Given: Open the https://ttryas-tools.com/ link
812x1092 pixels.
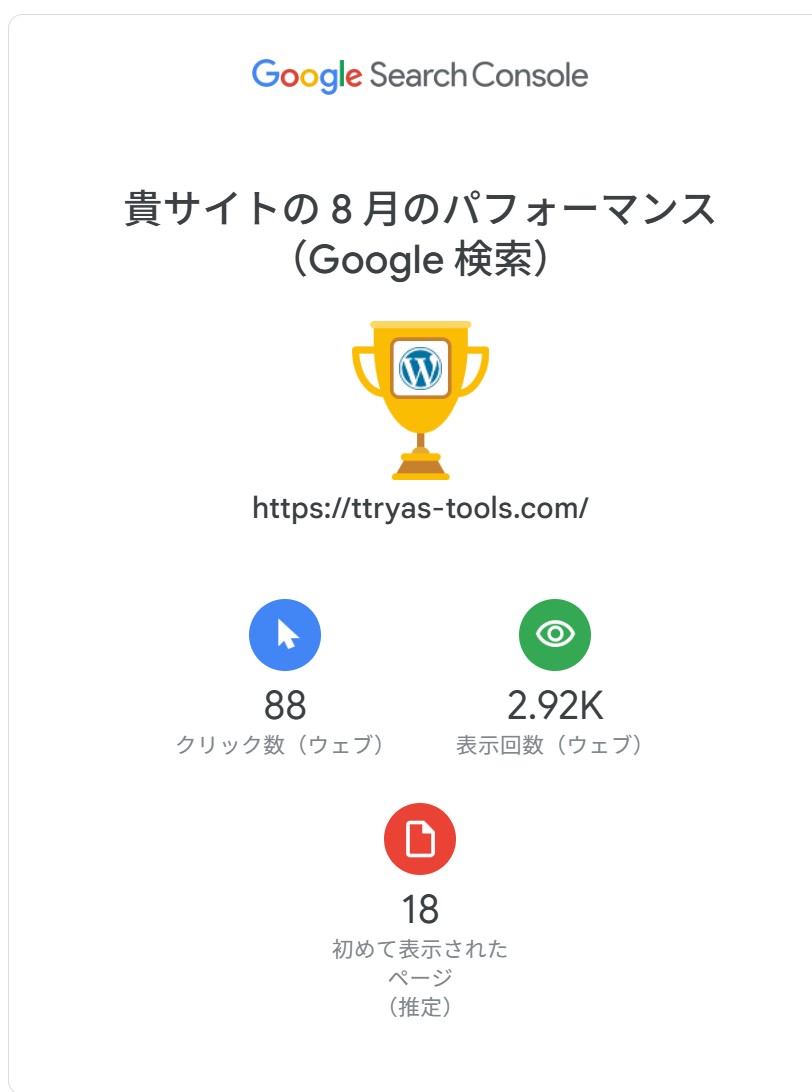Looking at the screenshot, I should tap(420, 508).
